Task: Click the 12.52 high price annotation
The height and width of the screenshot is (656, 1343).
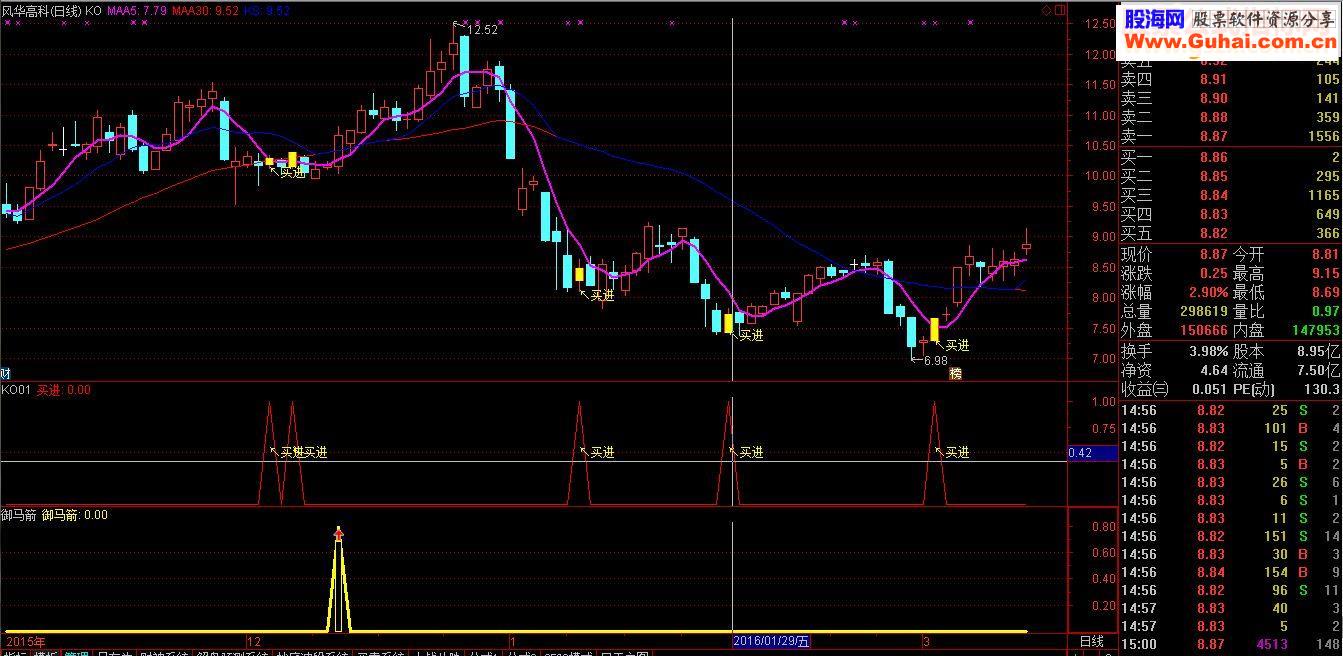Action: (x=483, y=30)
